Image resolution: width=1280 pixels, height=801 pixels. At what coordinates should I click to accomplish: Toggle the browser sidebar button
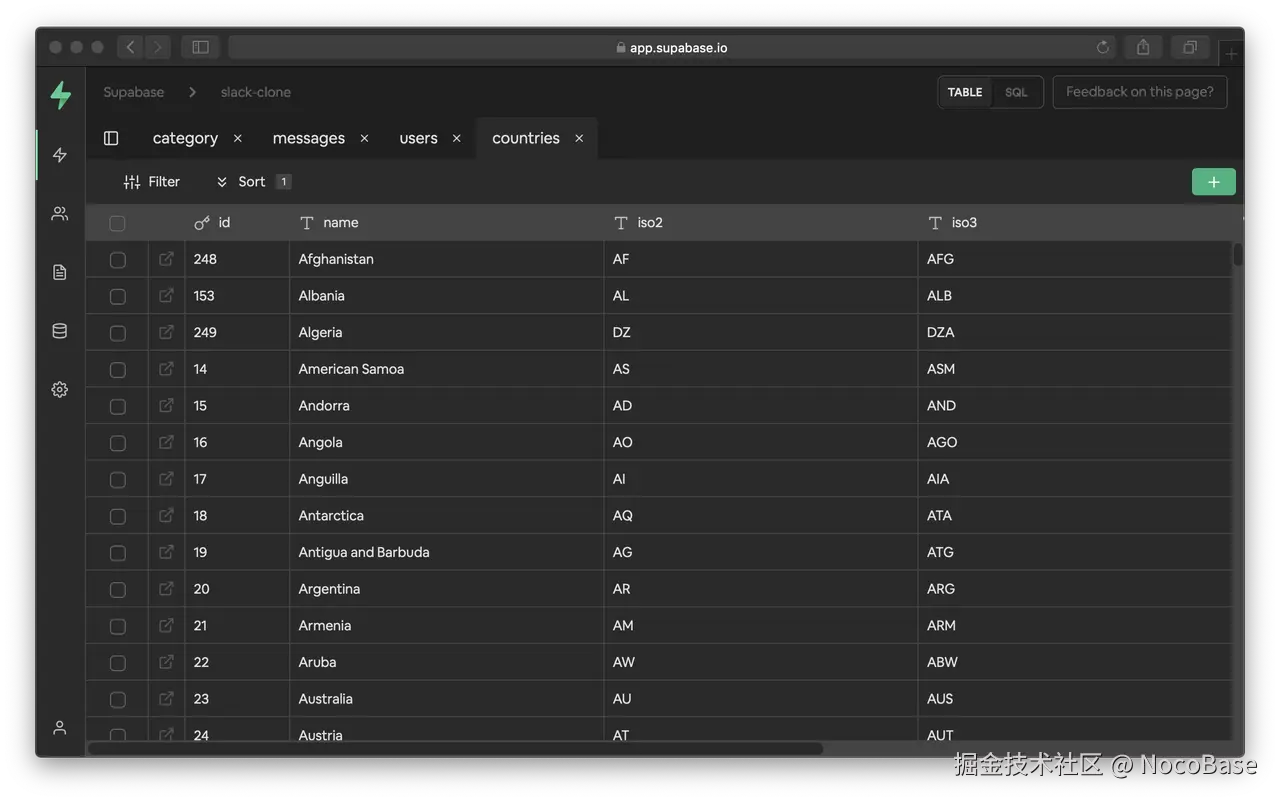(x=200, y=47)
